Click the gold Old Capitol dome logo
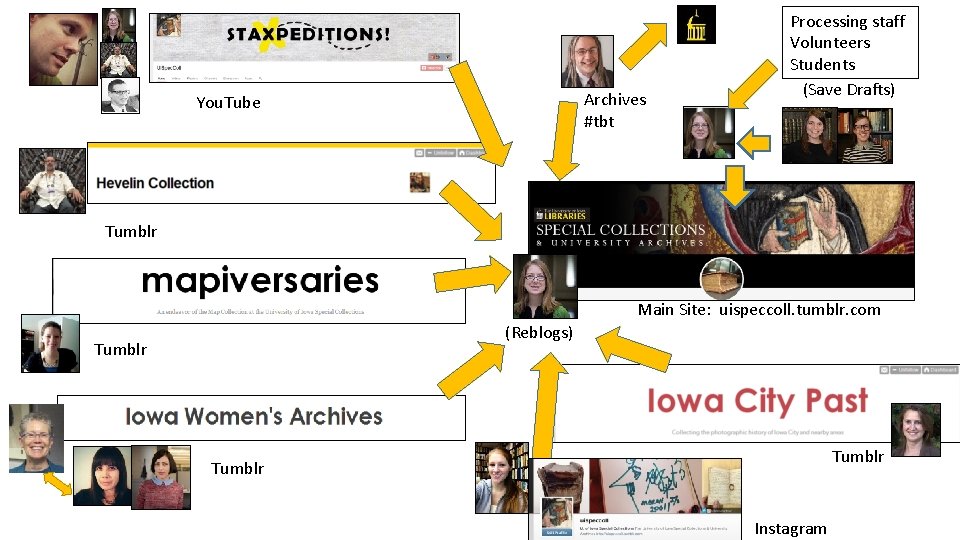 [696, 24]
